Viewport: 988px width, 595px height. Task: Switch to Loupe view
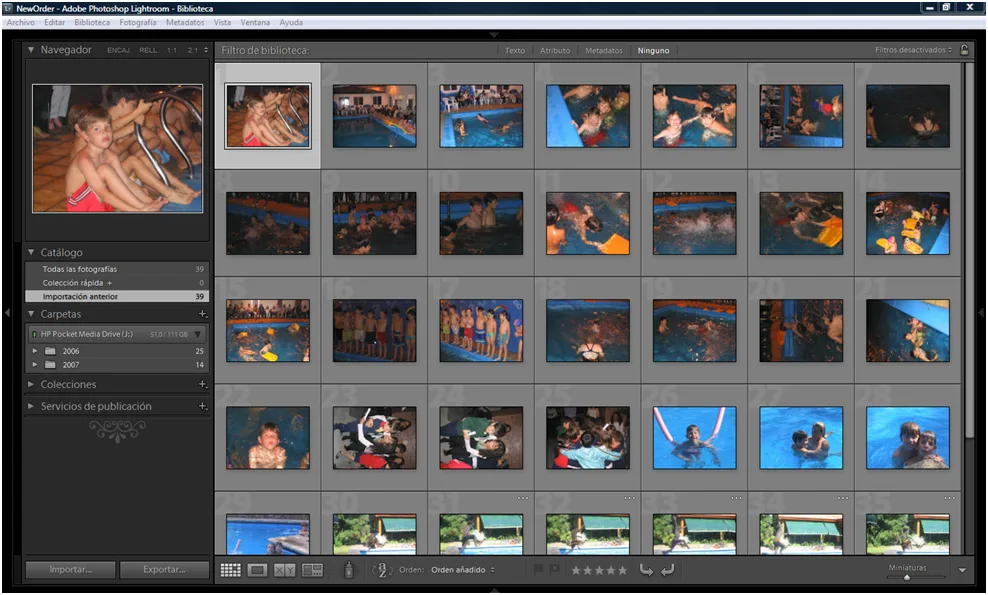[x=256, y=569]
